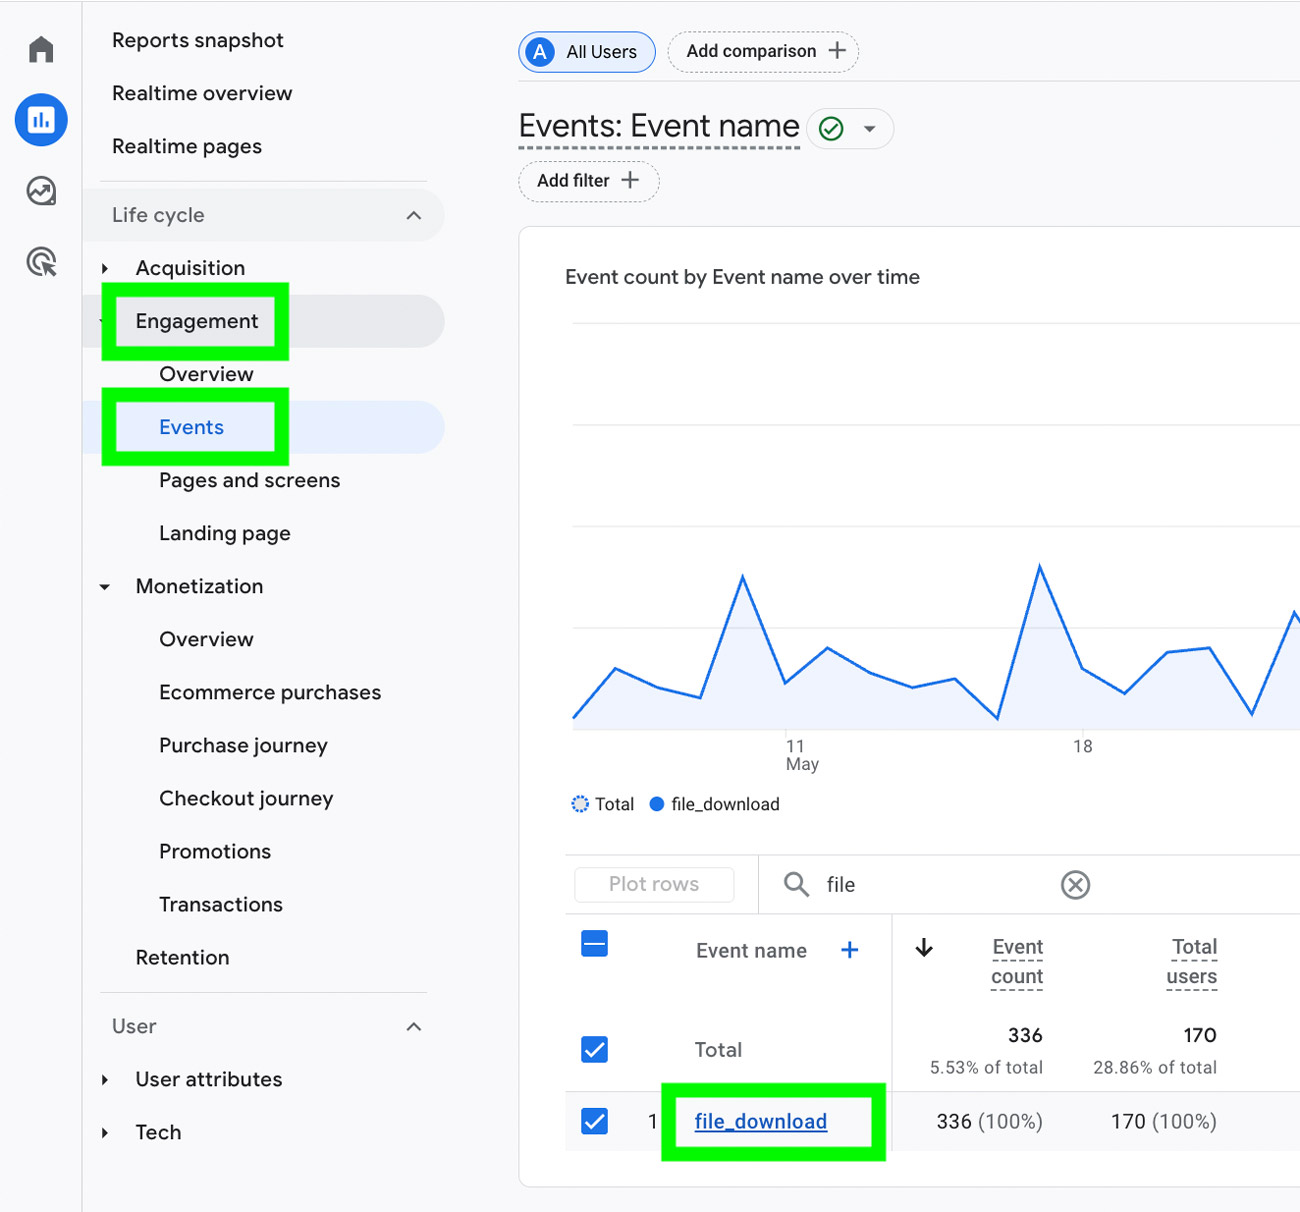
Task: Open the Advertising cursor-target icon
Action: tap(41, 262)
